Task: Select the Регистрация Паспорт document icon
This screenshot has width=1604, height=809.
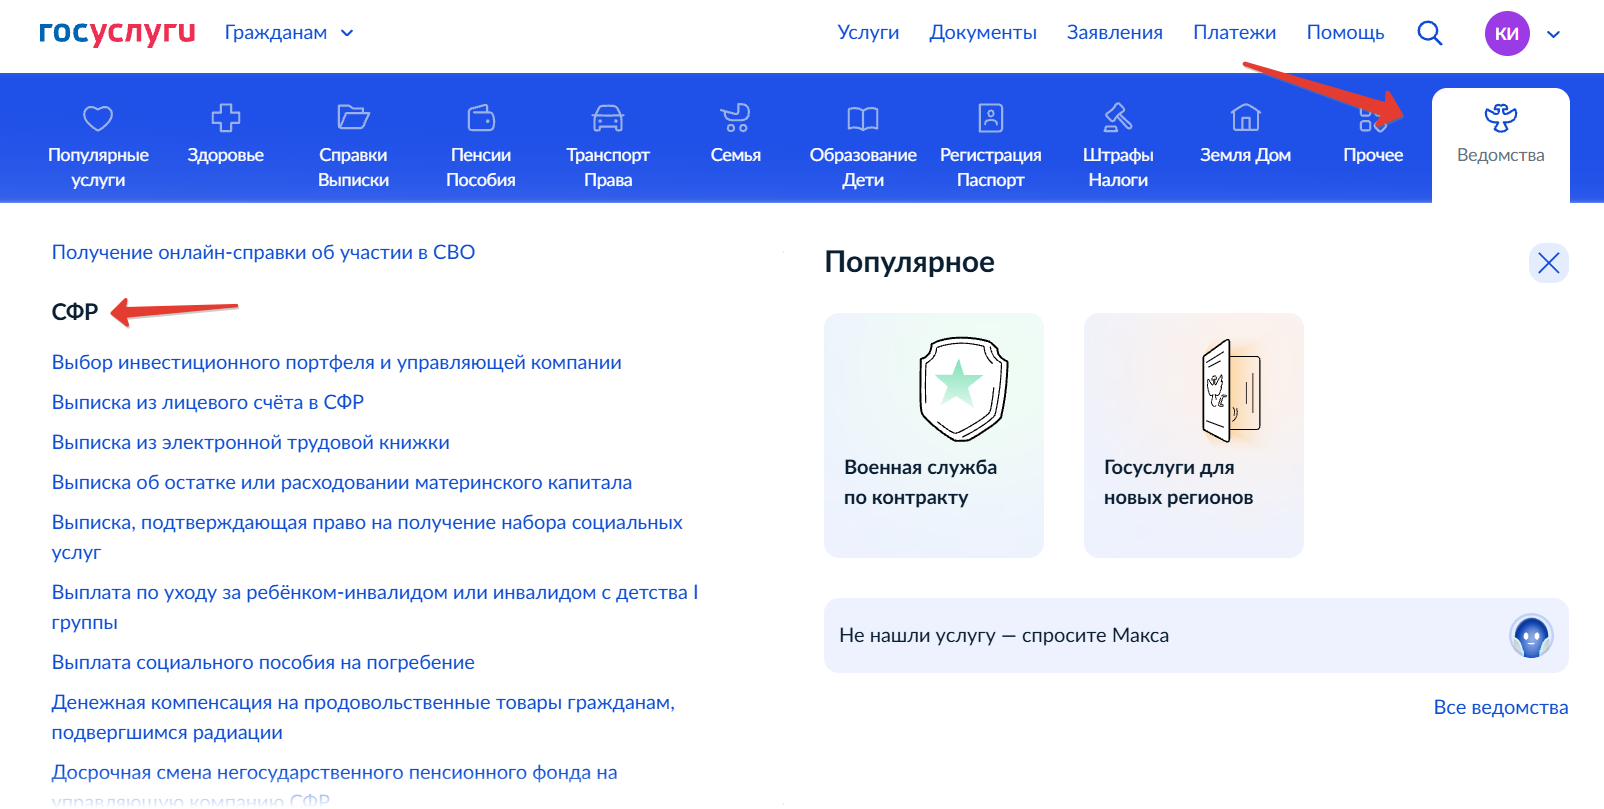Action: pos(991,118)
